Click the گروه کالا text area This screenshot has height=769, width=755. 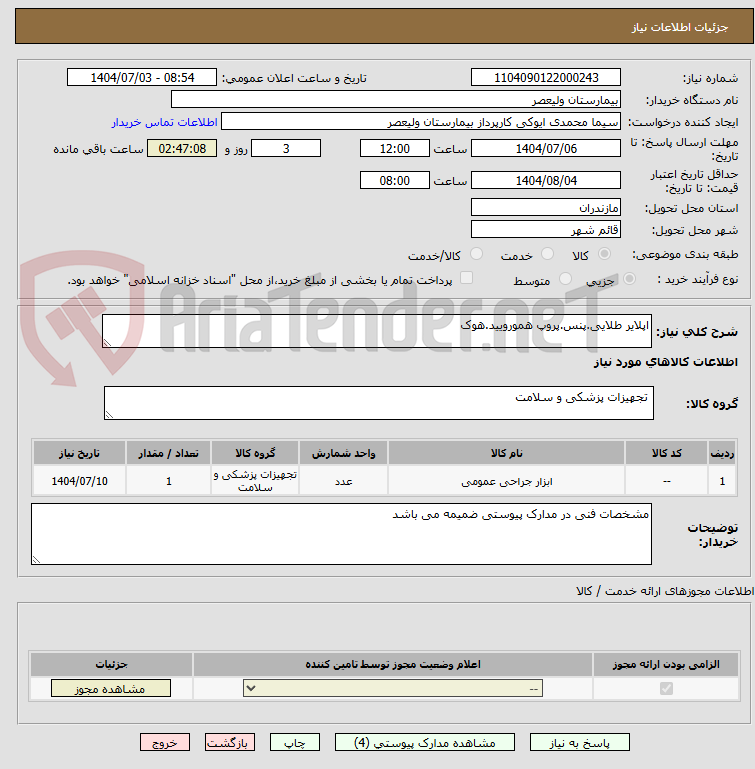point(379,403)
